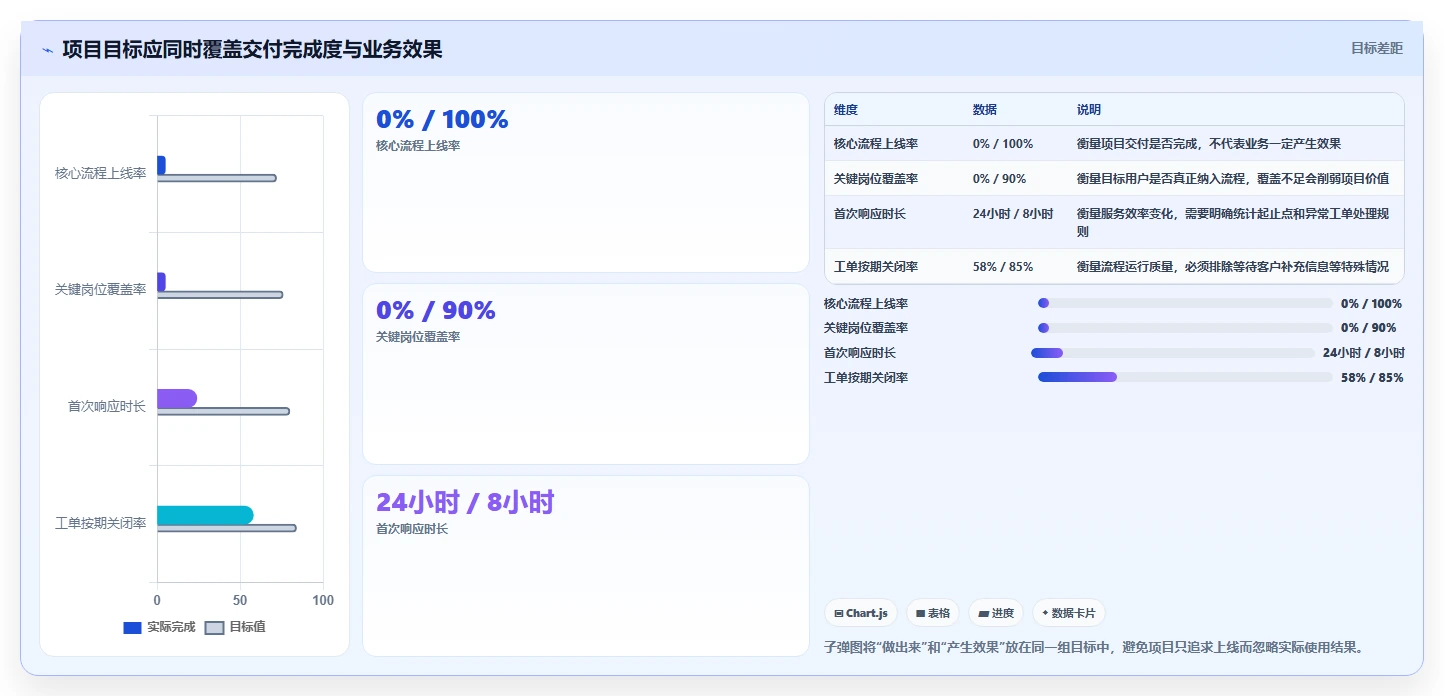This screenshot has width=1444, height=696.
Task: Click the 进度 tag chip
Action: (996, 613)
